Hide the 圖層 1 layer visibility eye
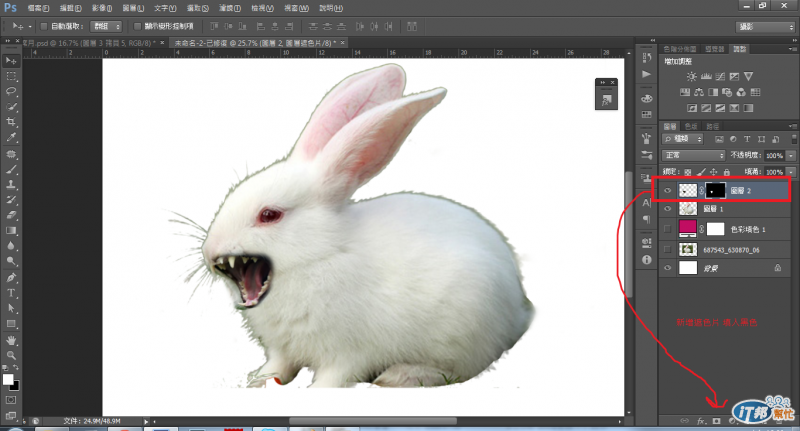 667,208
